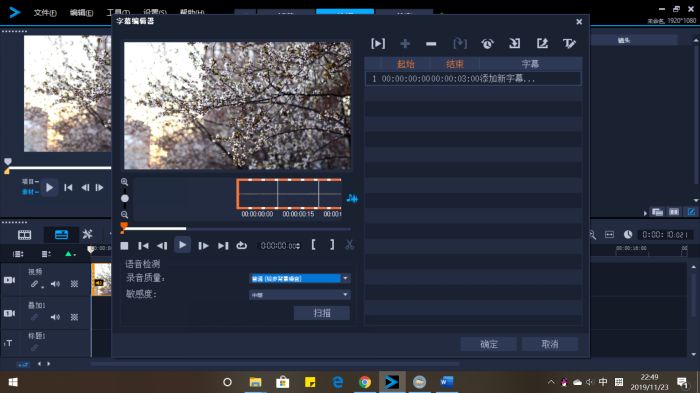This screenshot has height=393, width=700.
Task: Delete the selected subtitle with the minus icon
Action: (x=431, y=44)
